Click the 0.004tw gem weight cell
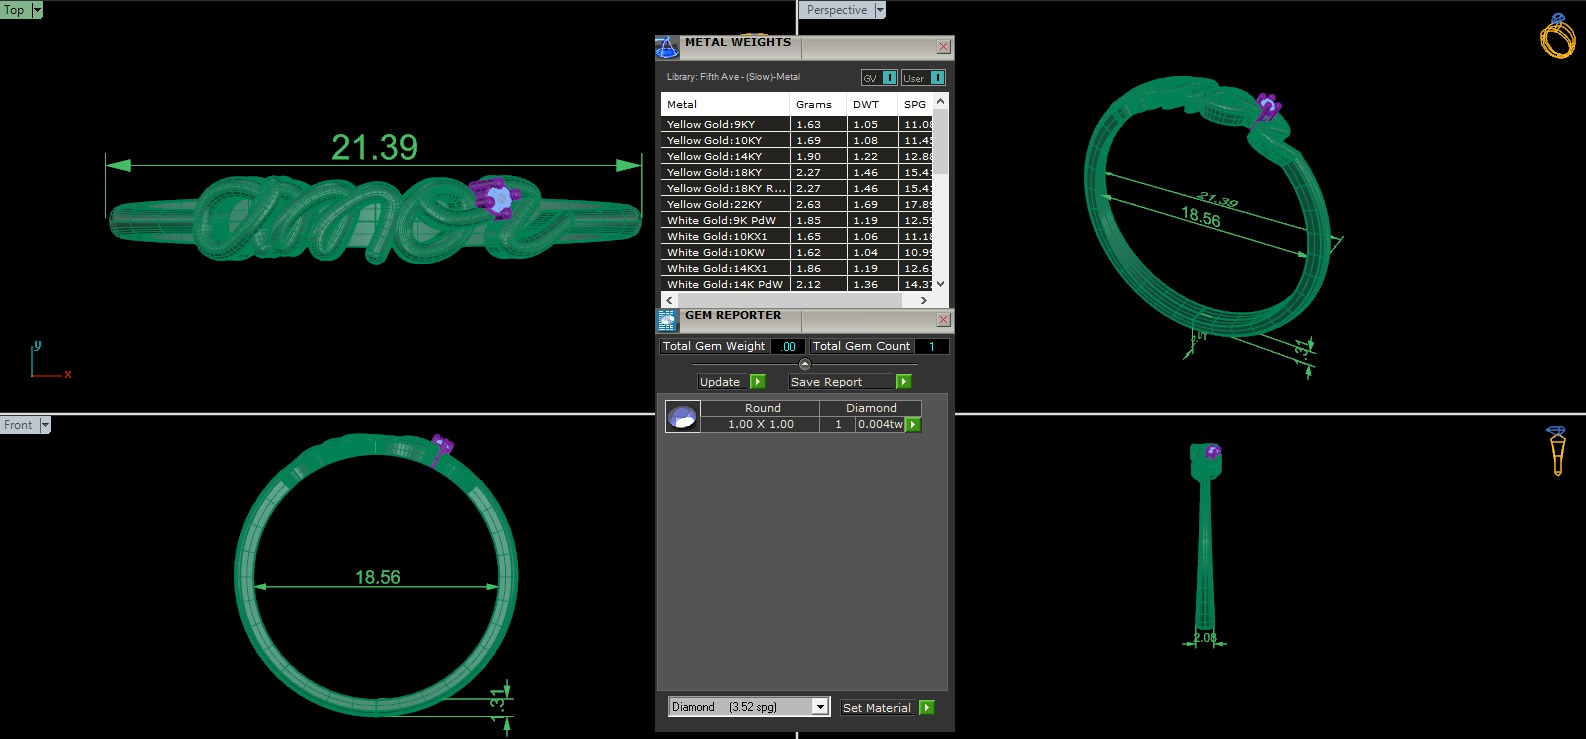This screenshot has height=739, width=1586. [880, 424]
